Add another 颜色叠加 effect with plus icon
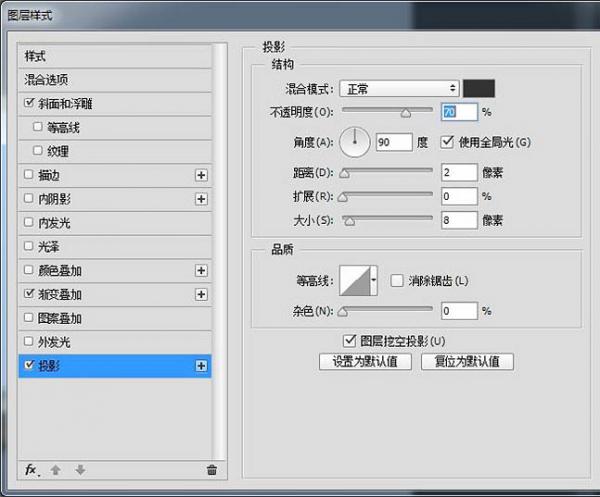 pyautogui.click(x=201, y=270)
